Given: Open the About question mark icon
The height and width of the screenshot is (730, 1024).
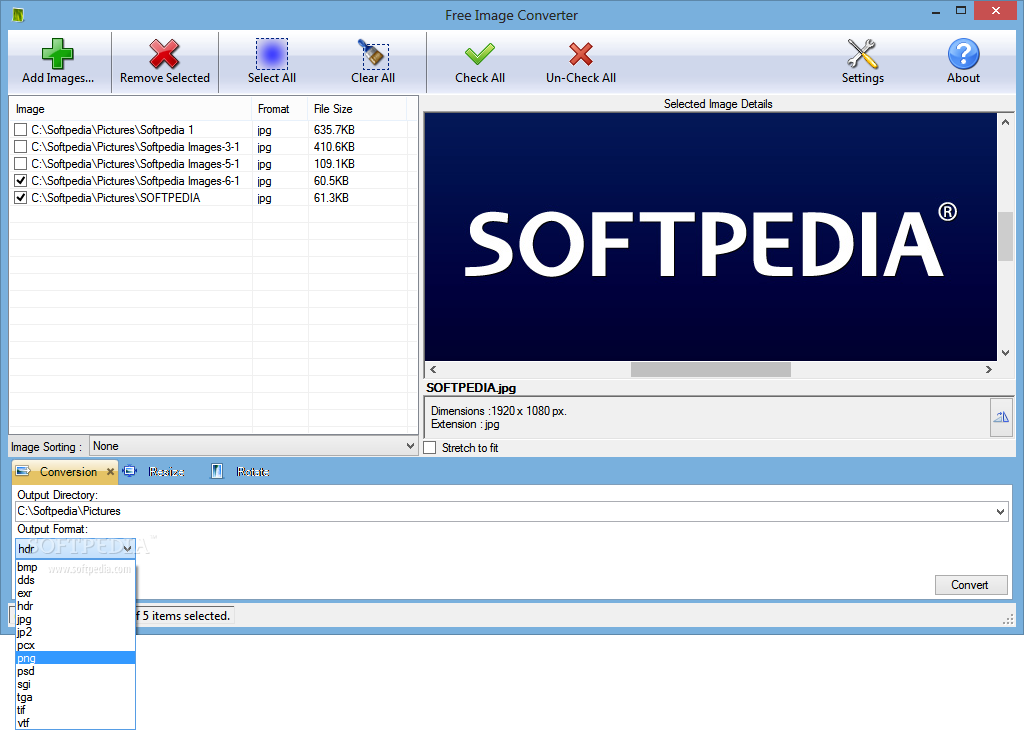Looking at the screenshot, I should tap(963, 54).
